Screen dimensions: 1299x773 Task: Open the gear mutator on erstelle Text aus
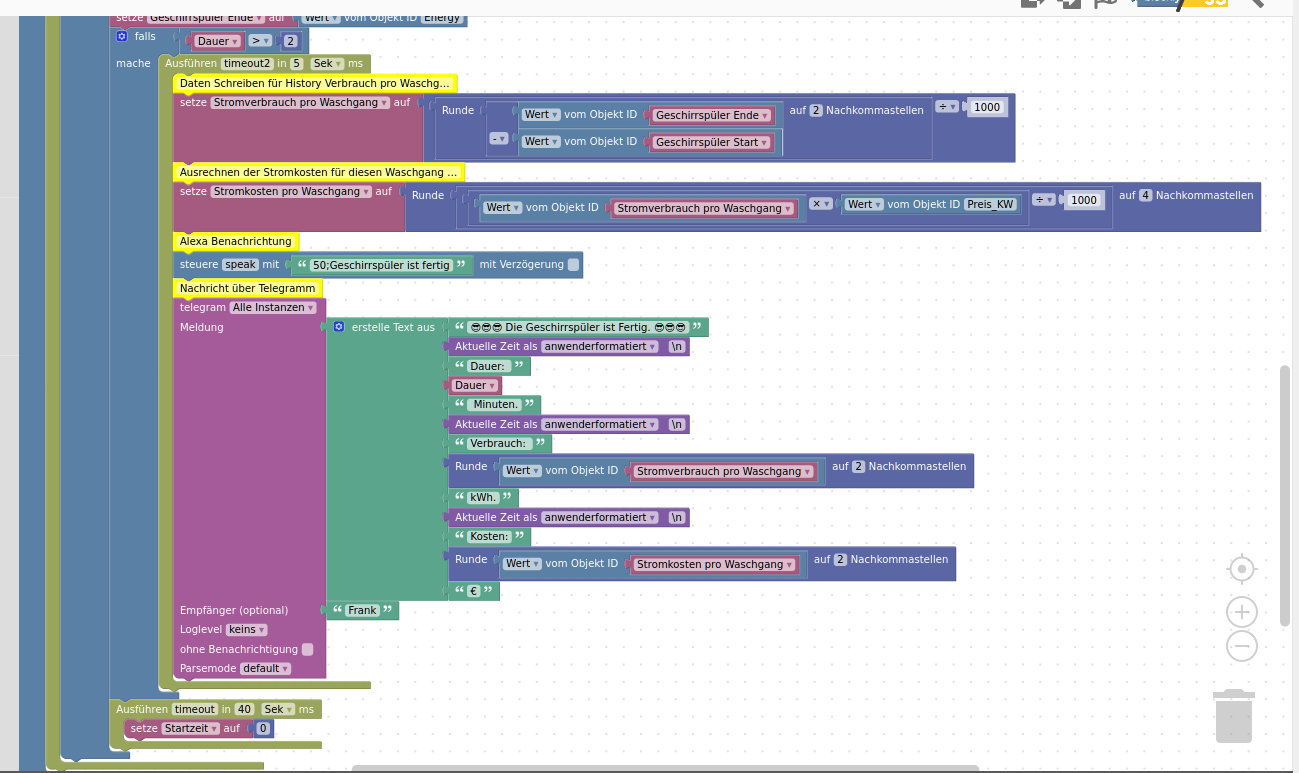[339, 327]
